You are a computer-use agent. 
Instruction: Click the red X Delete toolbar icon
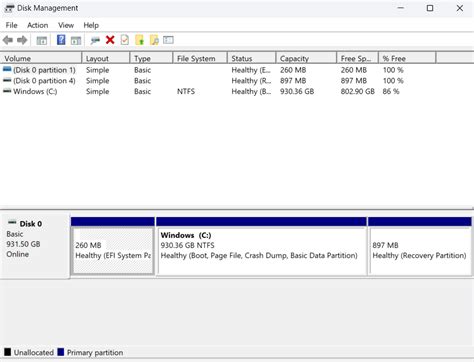point(110,40)
